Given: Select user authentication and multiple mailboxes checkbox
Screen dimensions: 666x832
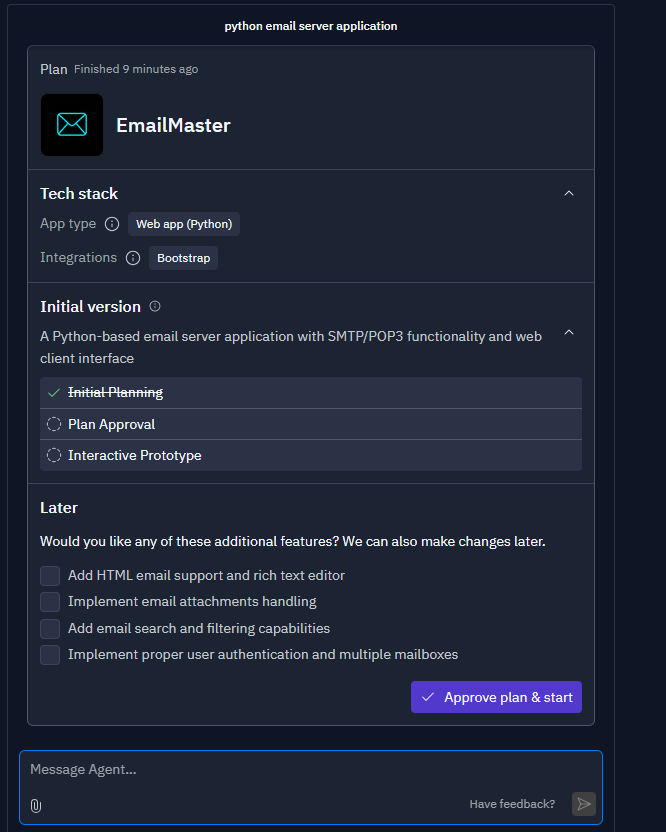Looking at the screenshot, I should (50, 655).
